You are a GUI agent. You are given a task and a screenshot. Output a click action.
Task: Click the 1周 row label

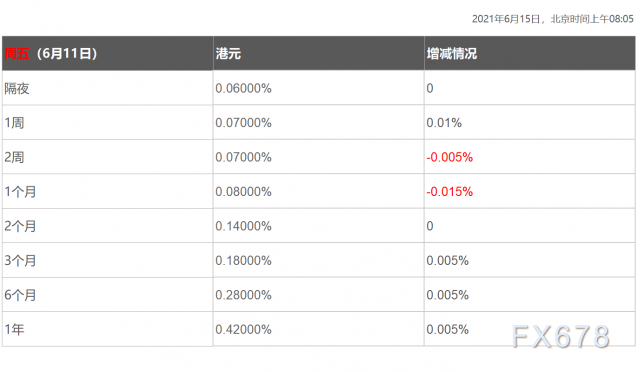tap(14, 123)
